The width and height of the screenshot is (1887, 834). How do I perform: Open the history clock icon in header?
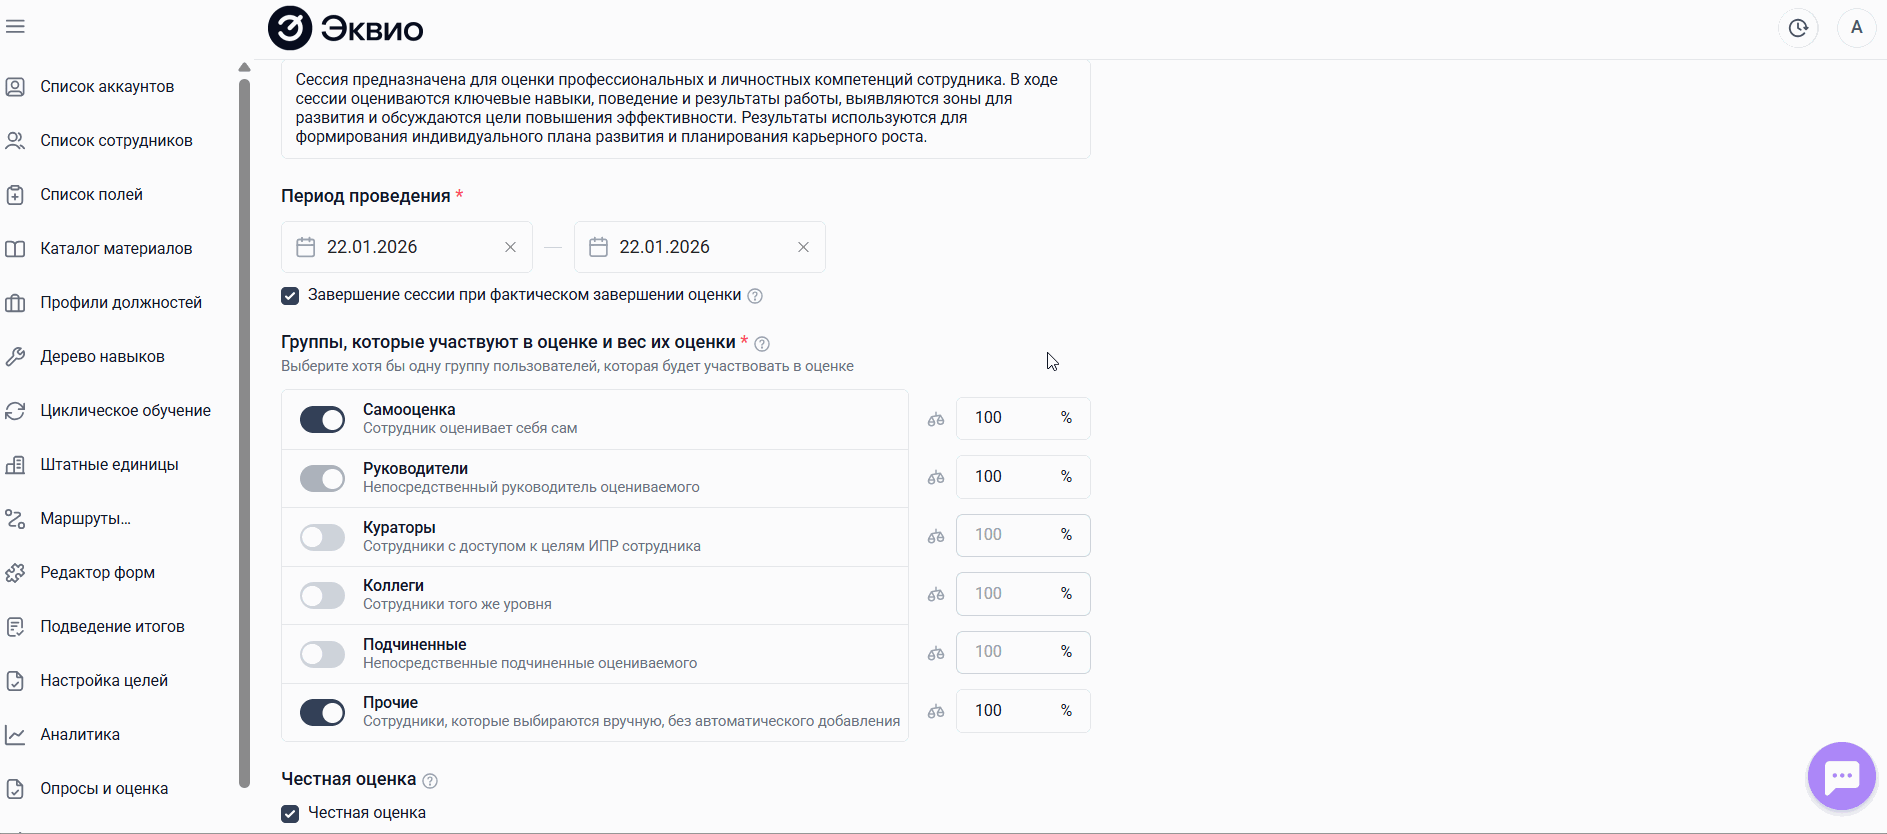tap(1798, 28)
